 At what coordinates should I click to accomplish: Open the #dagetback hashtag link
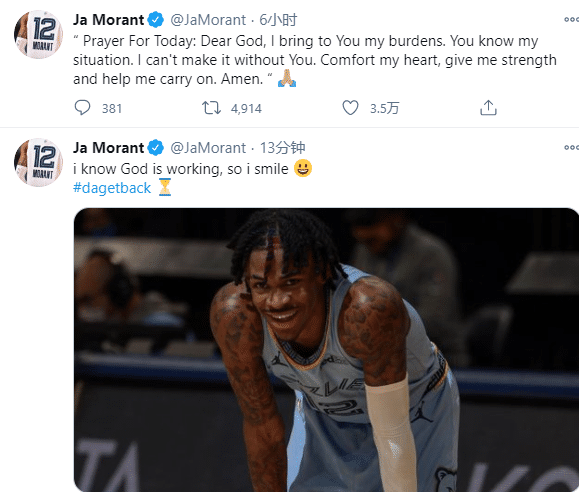pyautogui.click(x=112, y=188)
